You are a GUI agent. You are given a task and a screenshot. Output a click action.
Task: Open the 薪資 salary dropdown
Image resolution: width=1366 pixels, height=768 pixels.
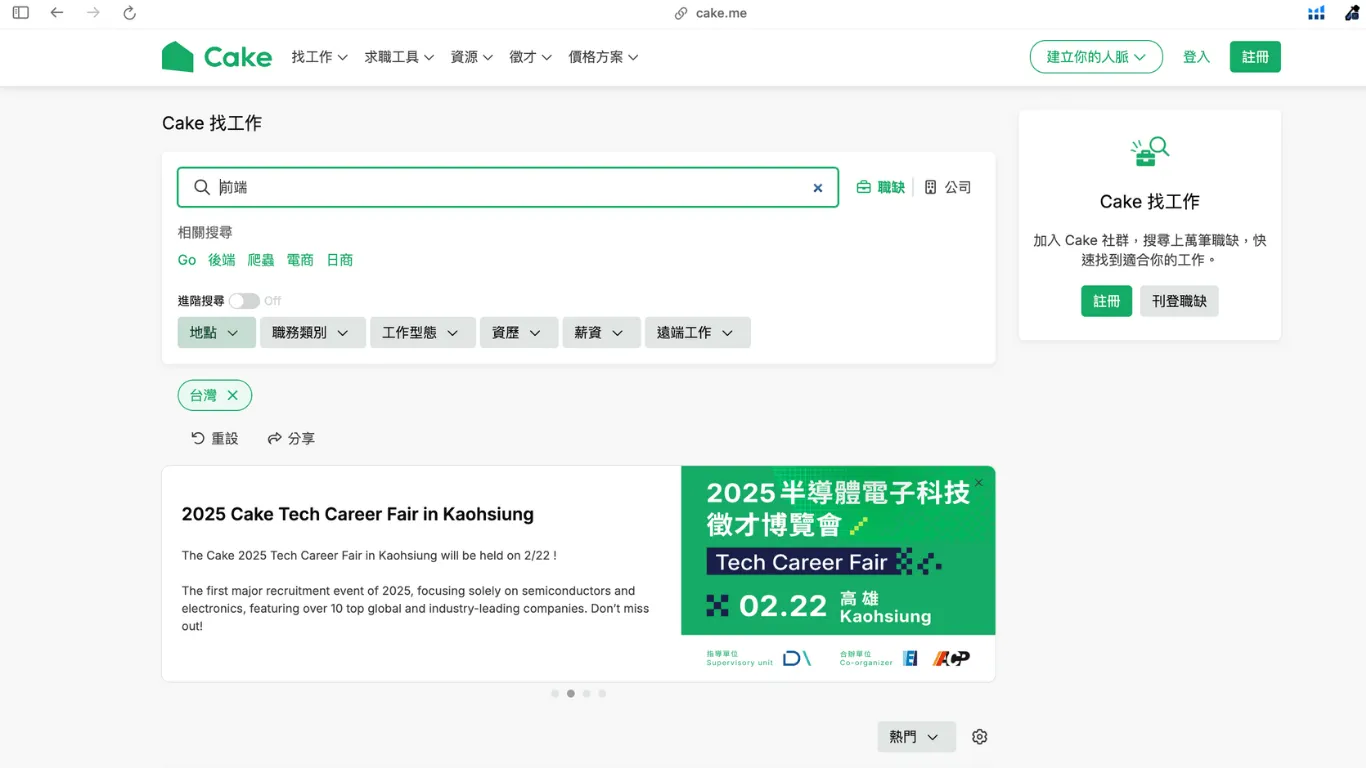[601, 332]
